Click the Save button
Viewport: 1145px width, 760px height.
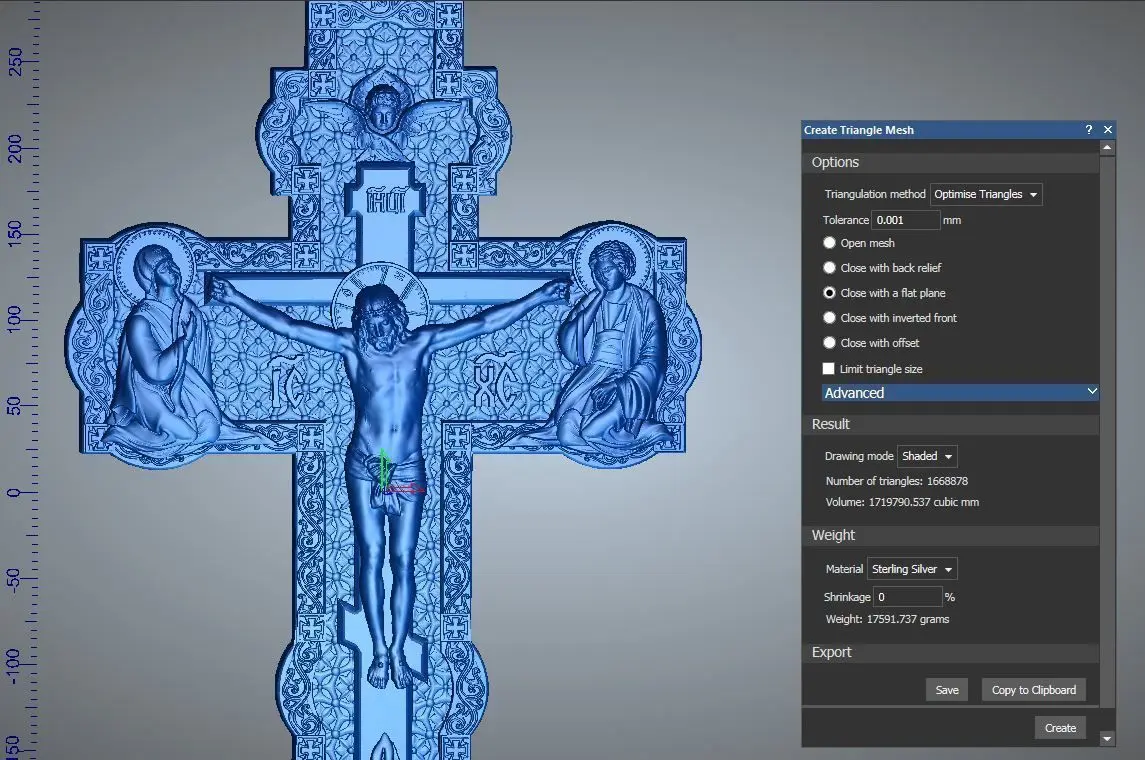(x=947, y=690)
